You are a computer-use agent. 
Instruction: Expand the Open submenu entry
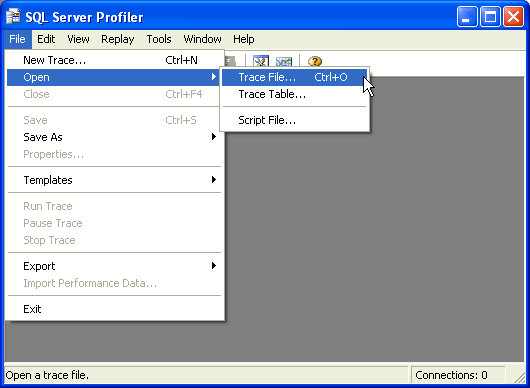(x=113, y=77)
